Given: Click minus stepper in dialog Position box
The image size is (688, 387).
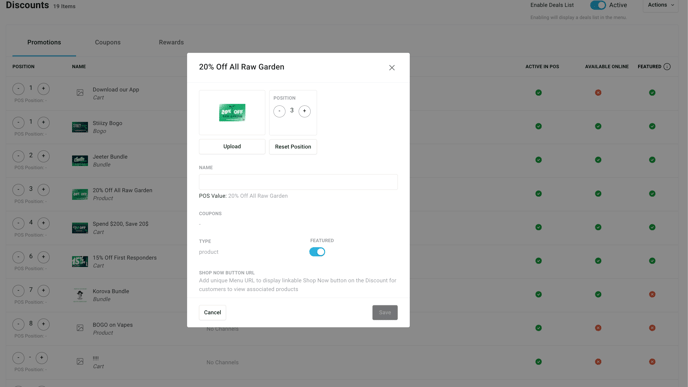Looking at the screenshot, I should click(x=280, y=111).
